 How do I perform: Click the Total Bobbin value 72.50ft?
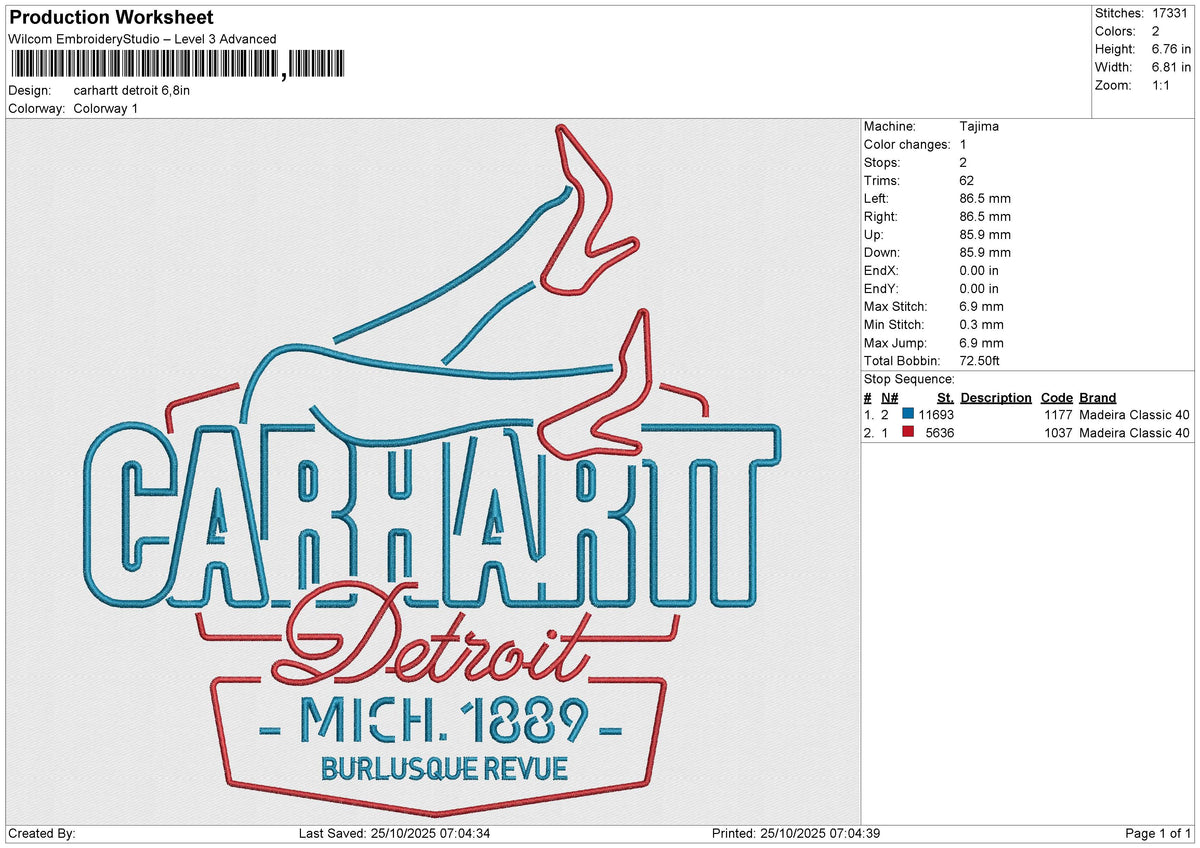click(x=980, y=360)
